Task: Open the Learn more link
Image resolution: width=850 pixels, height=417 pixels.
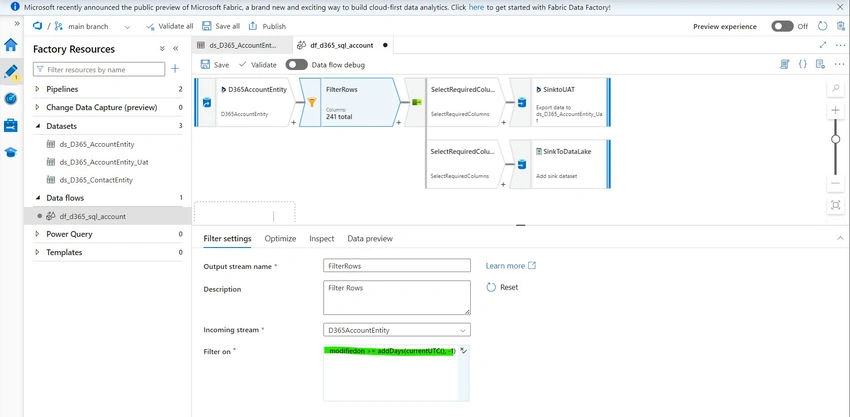Action: (511, 266)
